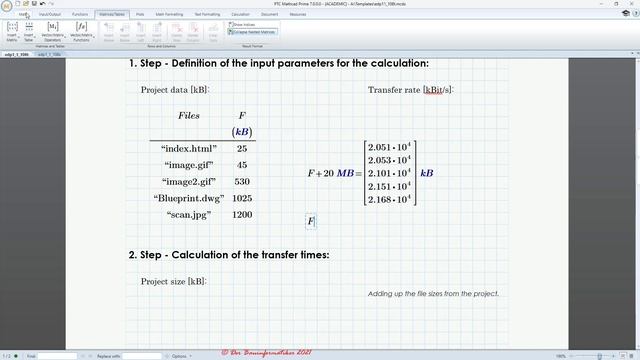The height and width of the screenshot is (360, 640).
Task: Click the "1. Step - Definition of the input parameters" heading
Action: tap(279, 63)
